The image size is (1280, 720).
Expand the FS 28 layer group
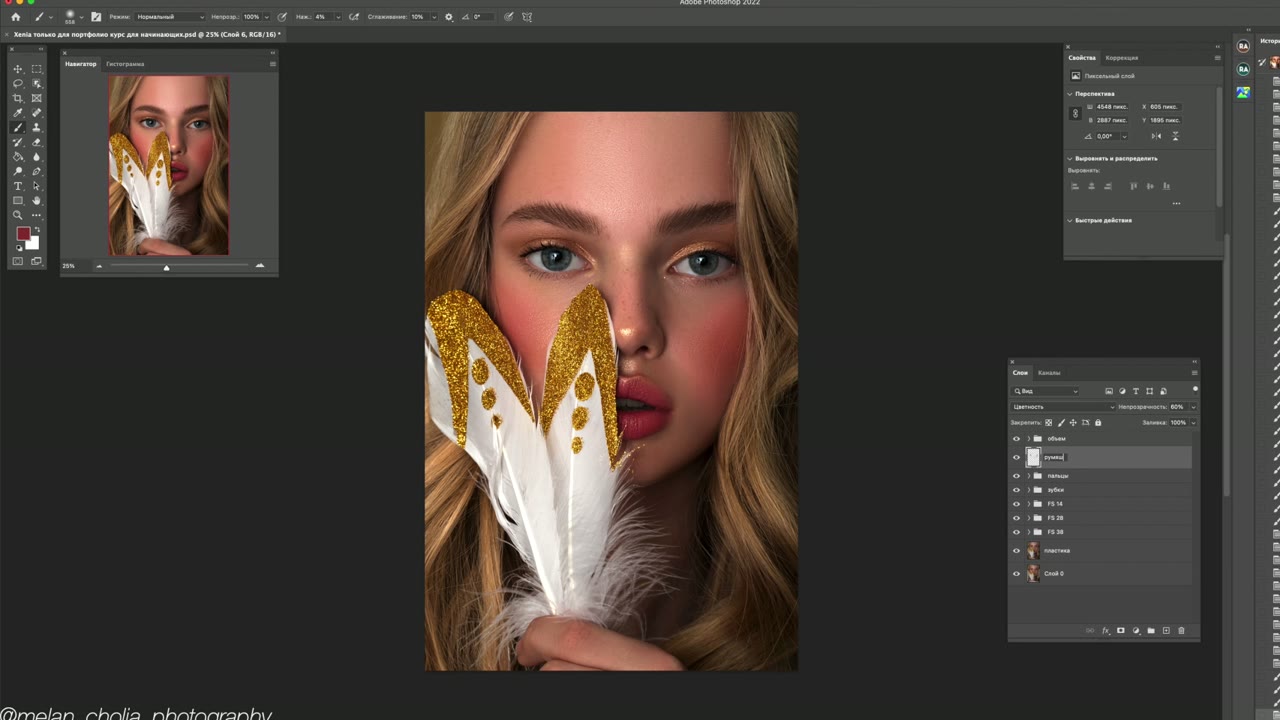(1028, 518)
